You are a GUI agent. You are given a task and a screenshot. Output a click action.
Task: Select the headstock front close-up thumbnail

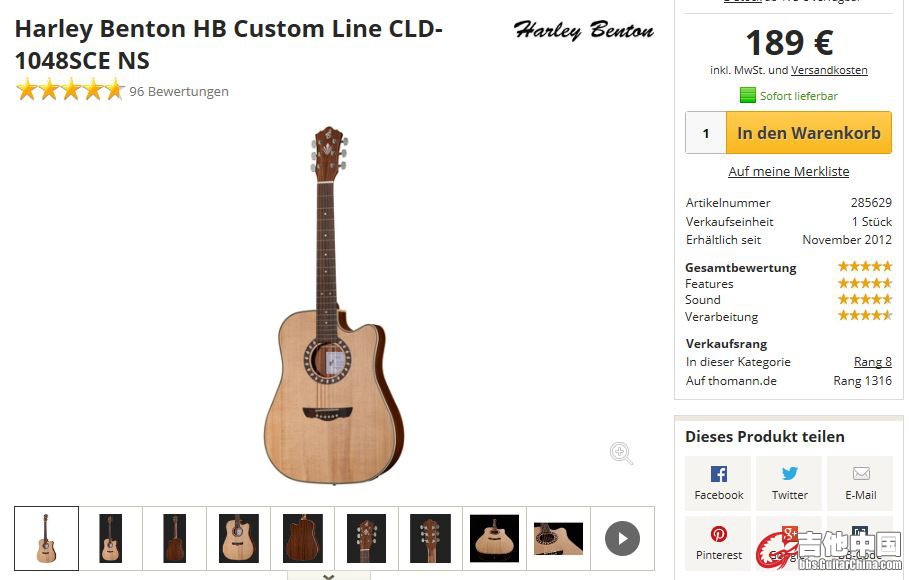click(x=366, y=538)
